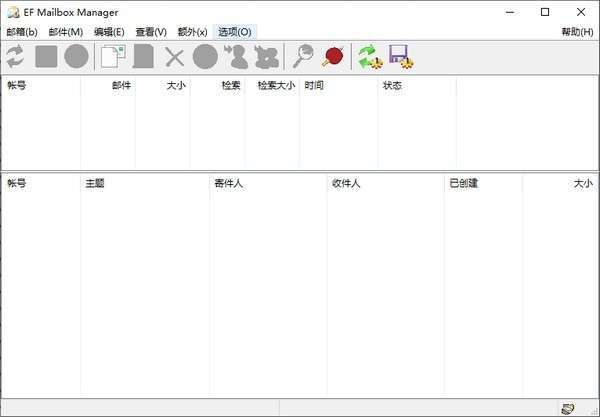
Task: Click the single user with arrow icon
Action: [x=236, y=57]
